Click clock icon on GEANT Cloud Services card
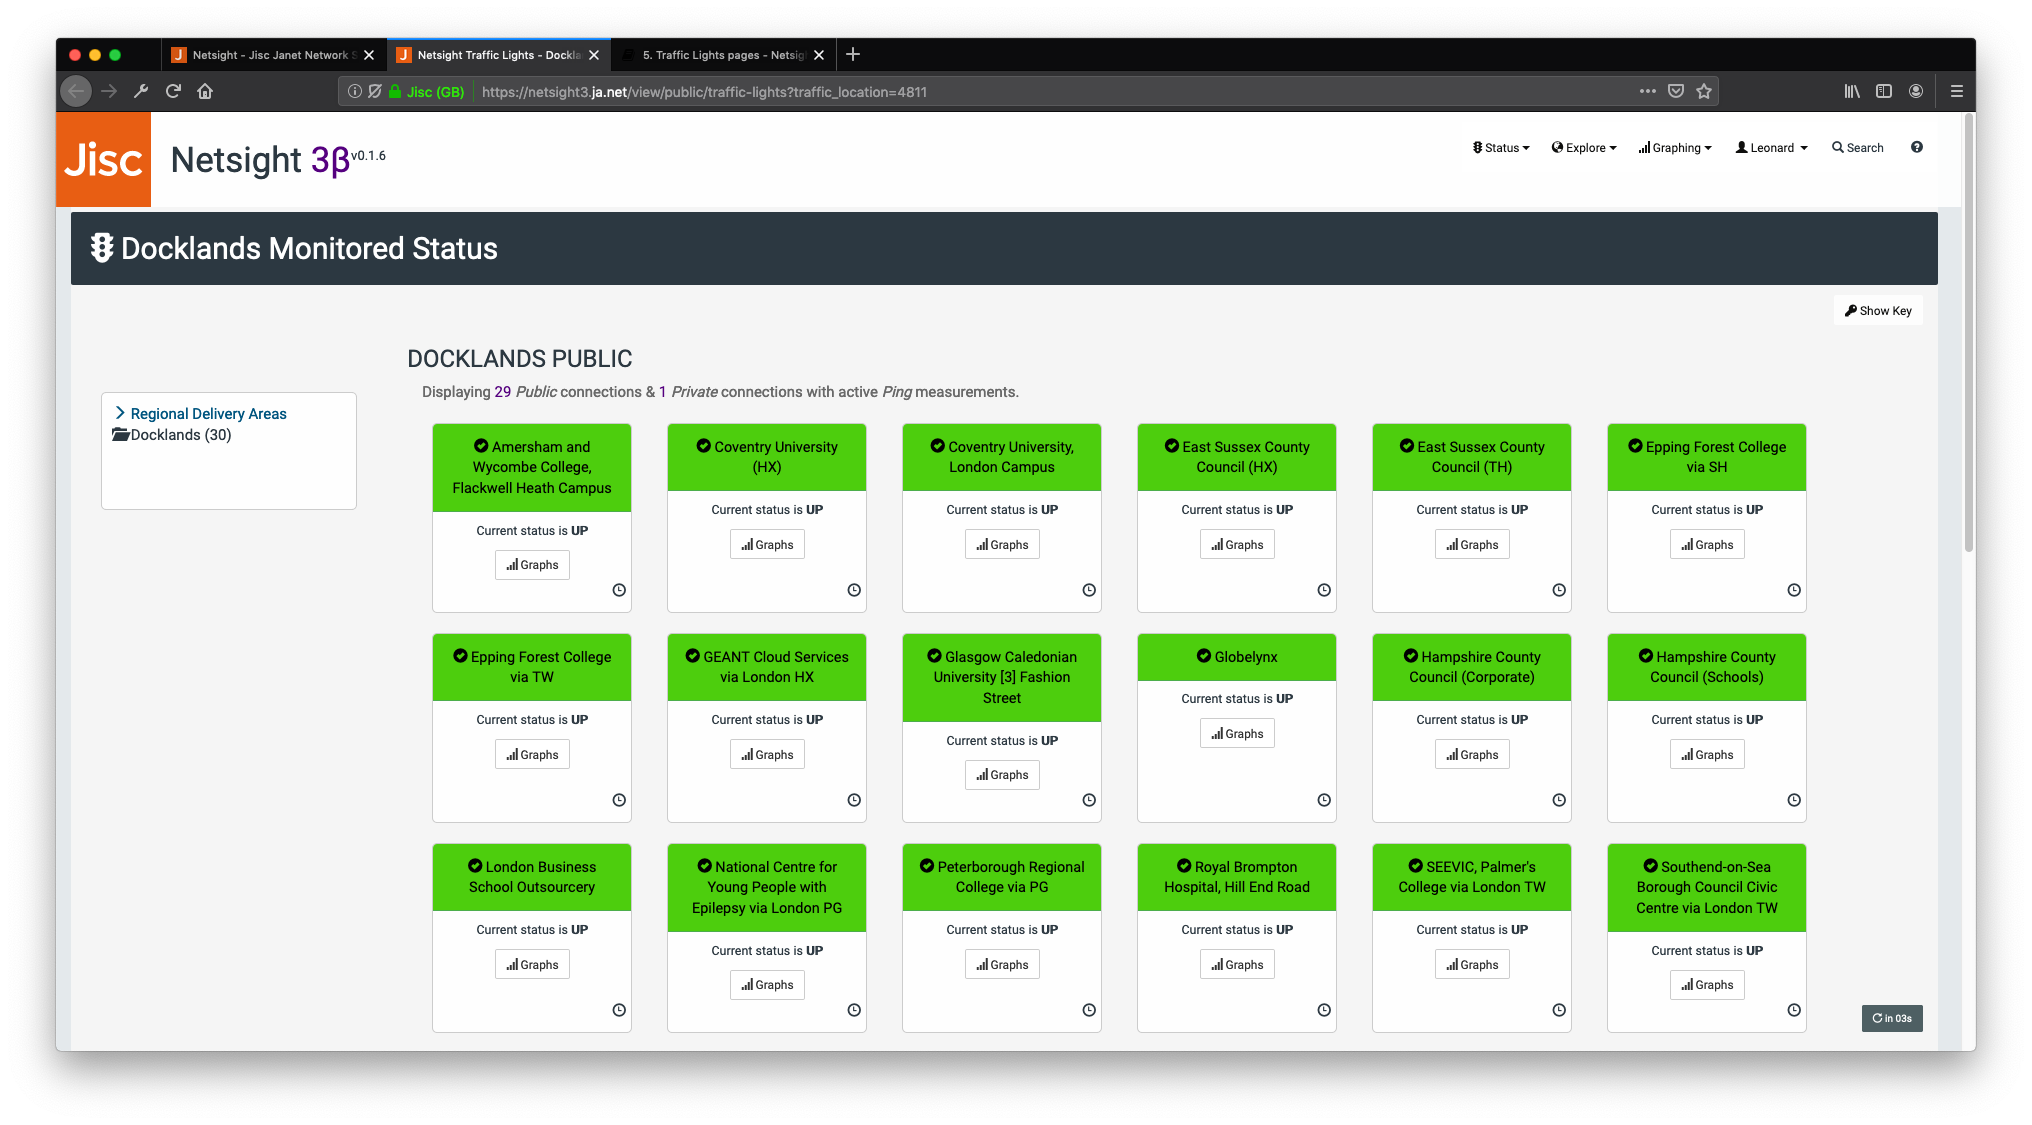This screenshot has width=2032, height=1125. pyautogui.click(x=854, y=800)
